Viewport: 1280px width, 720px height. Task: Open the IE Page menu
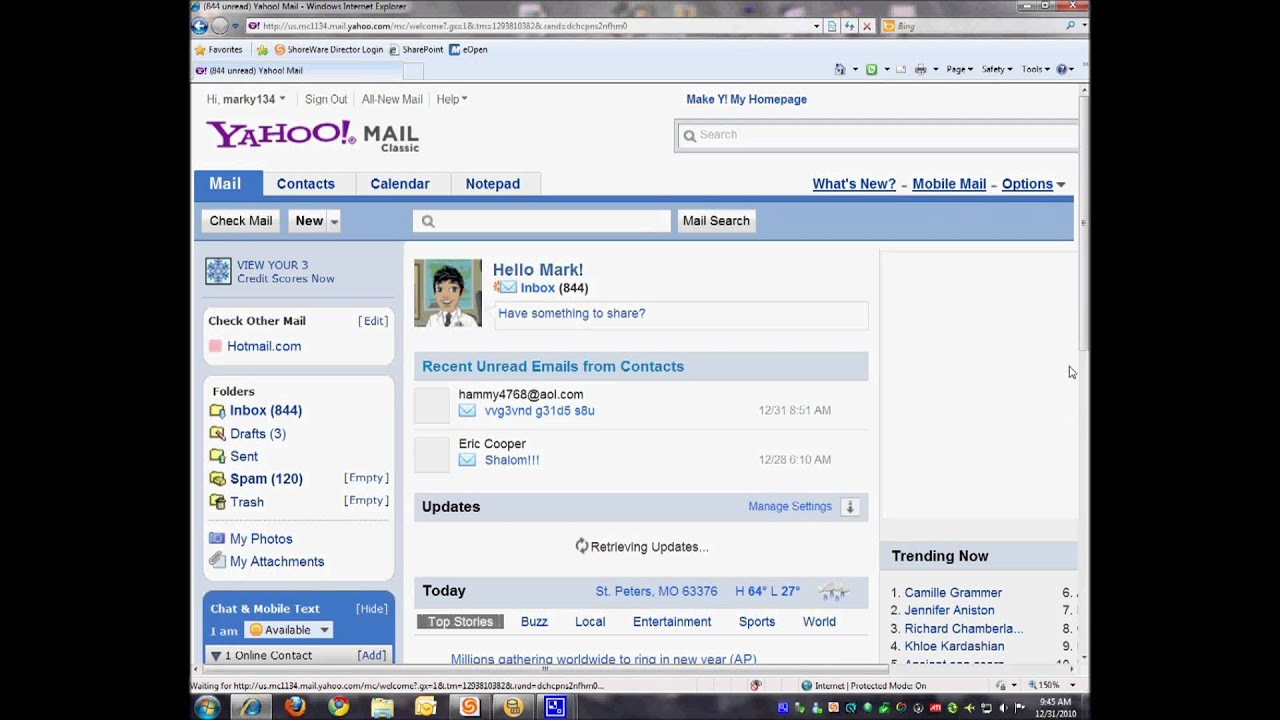point(960,69)
